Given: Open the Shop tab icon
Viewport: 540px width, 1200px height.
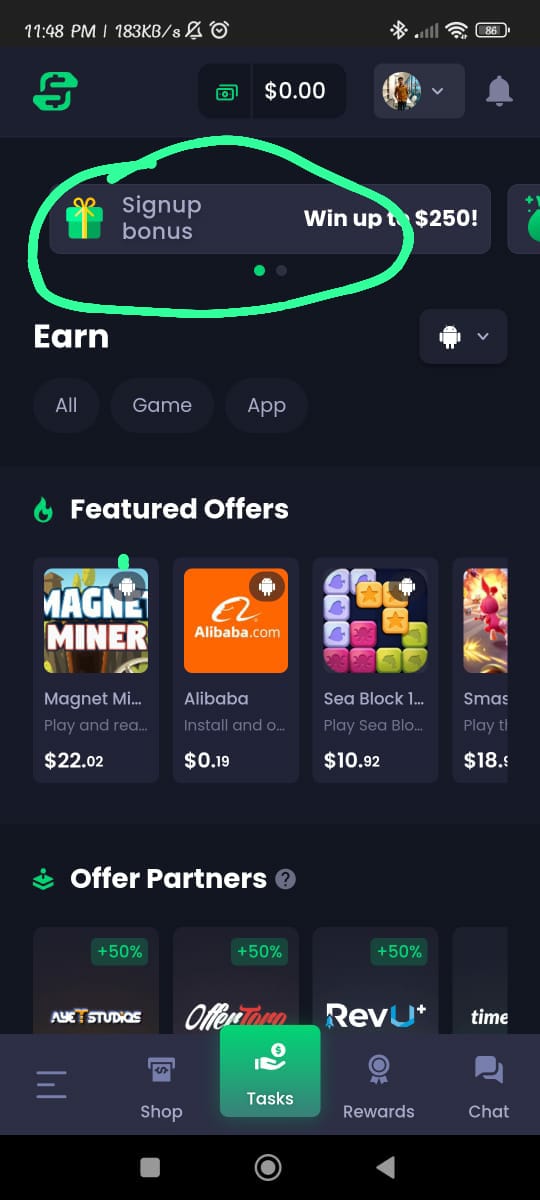Looking at the screenshot, I should pos(161,1070).
